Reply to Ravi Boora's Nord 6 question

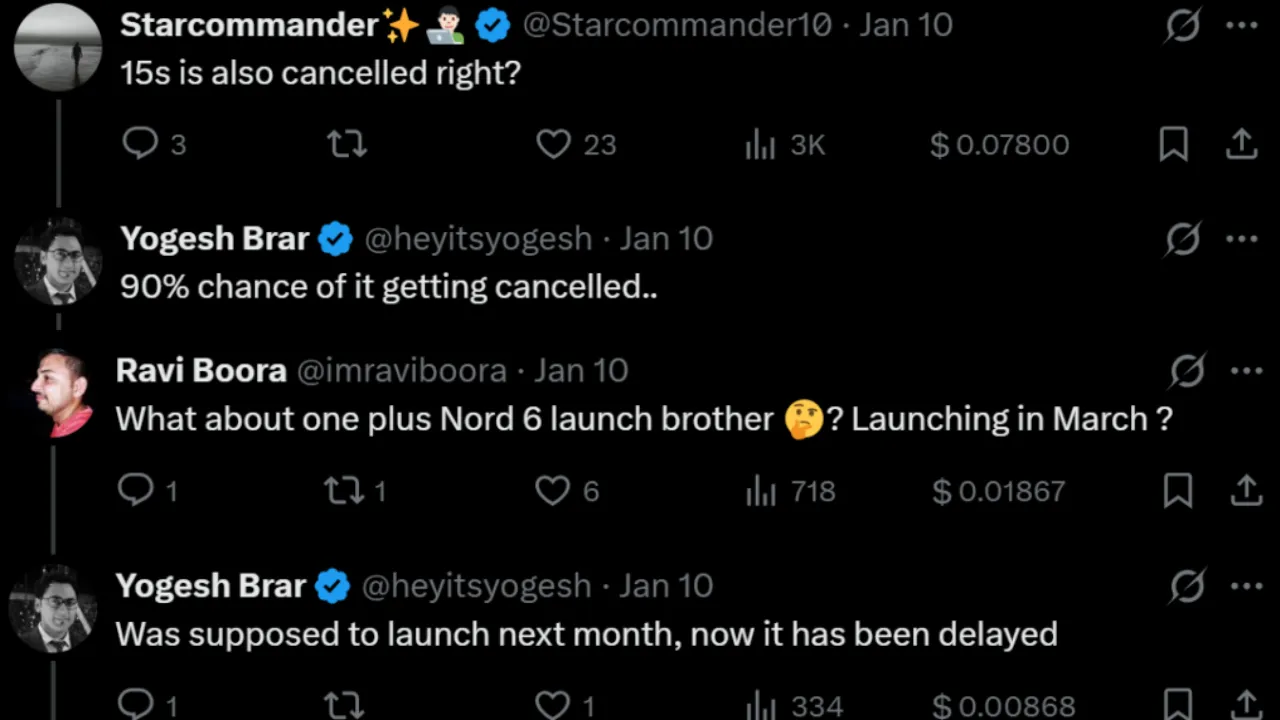(135, 491)
